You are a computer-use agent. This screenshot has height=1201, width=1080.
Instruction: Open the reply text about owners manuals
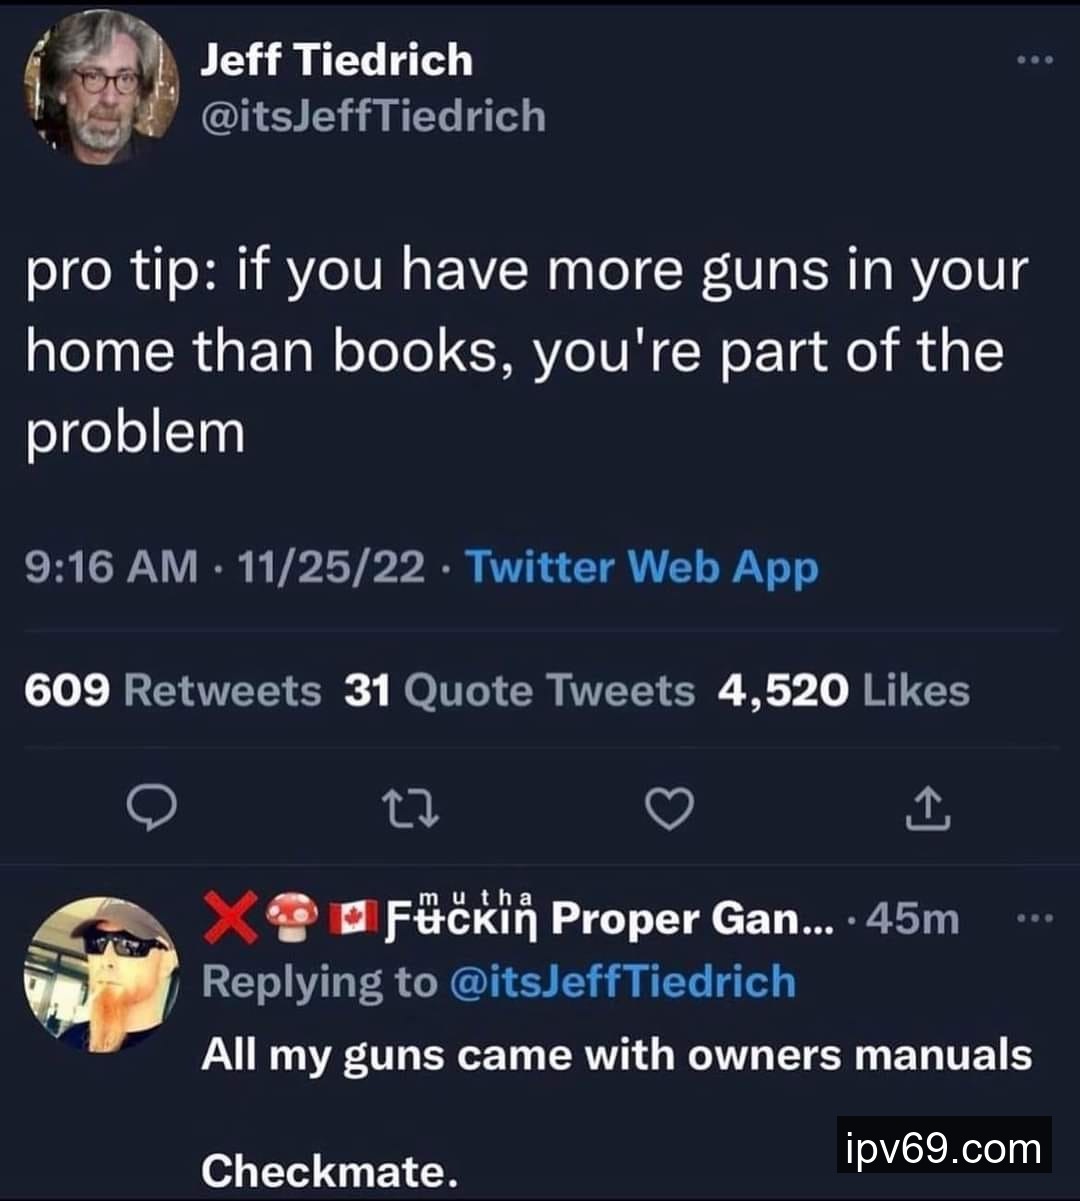pos(616,1110)
